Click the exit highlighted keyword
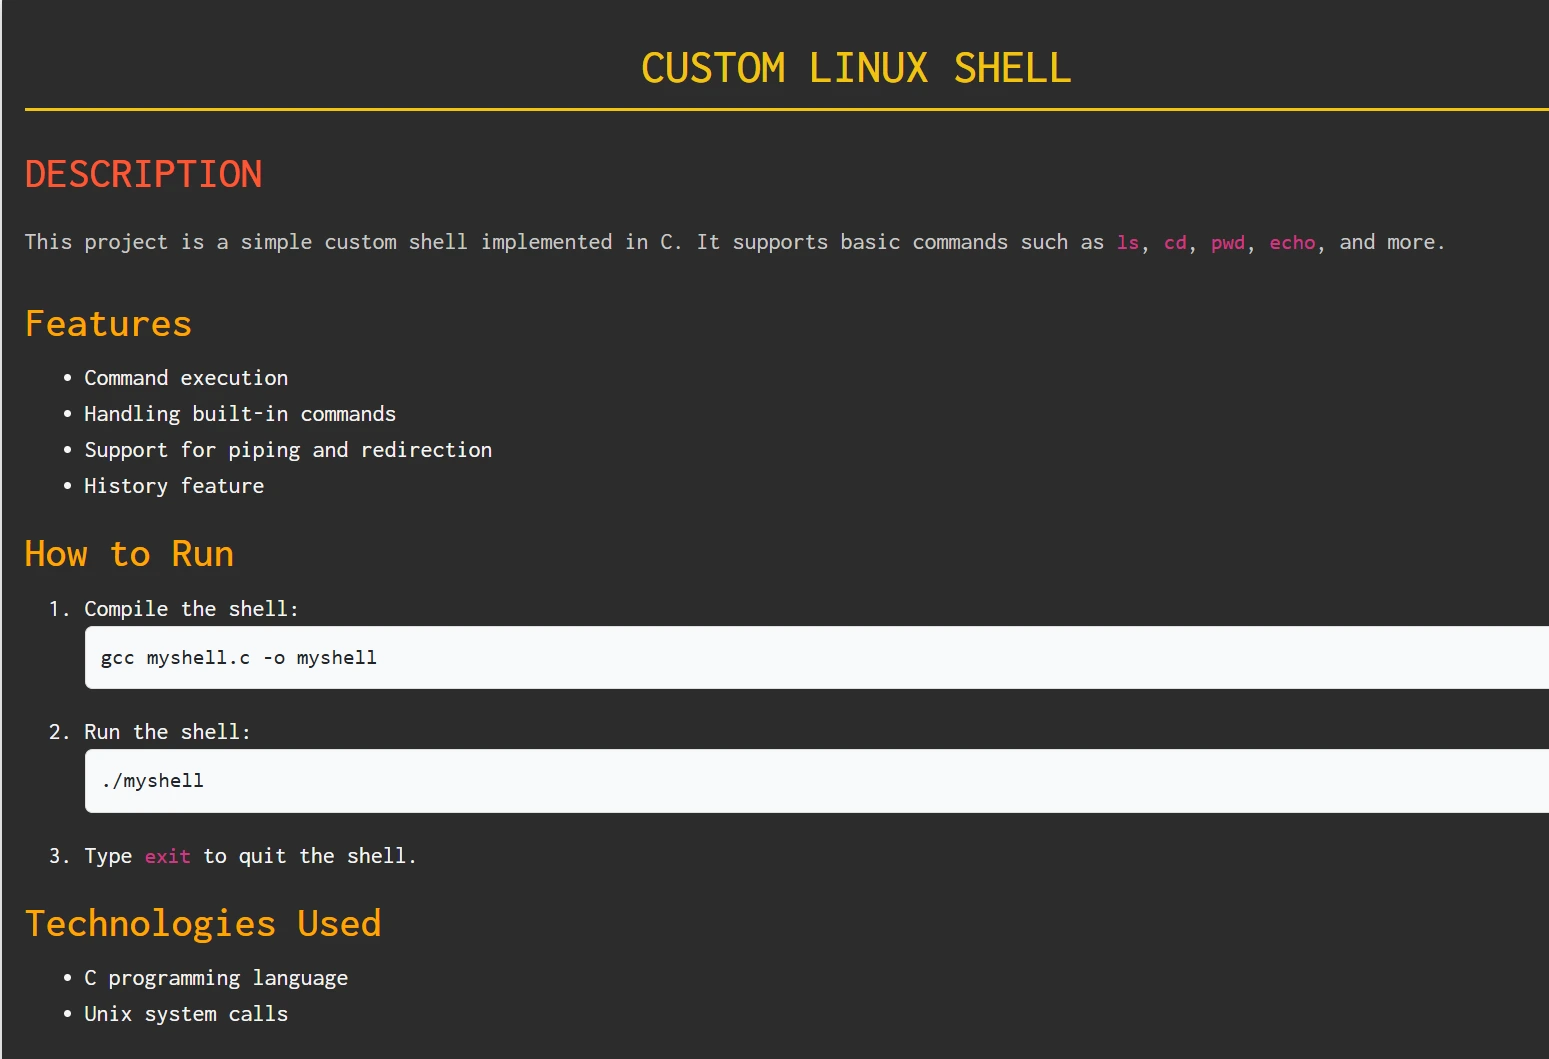The width and height of the screenshot is (1549, 1059). click(x=167, y=856)
